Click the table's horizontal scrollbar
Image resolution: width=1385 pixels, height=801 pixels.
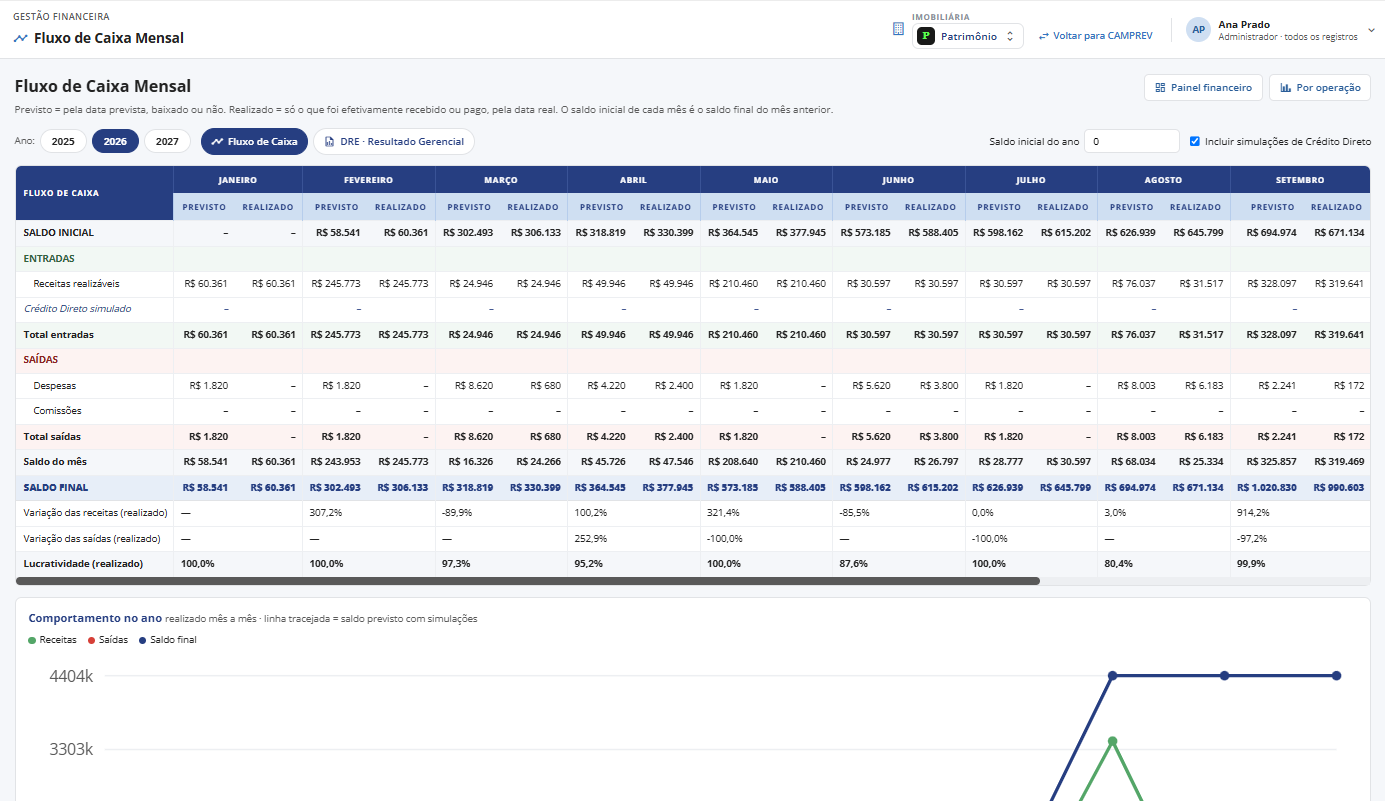(528, 581)
